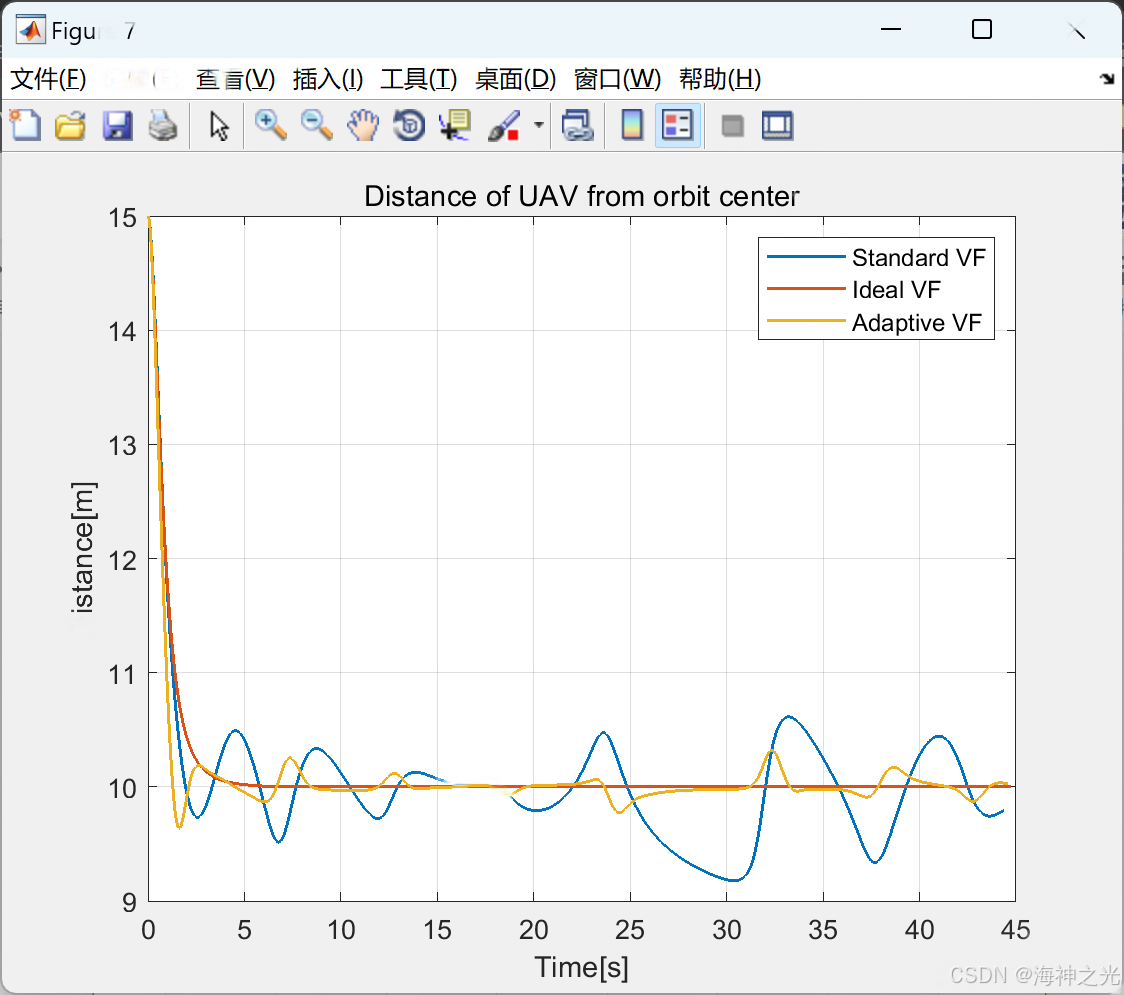Click Show Plot Tools and Dock icon
Screen dimensions: 1124x995
coord(777,125)
